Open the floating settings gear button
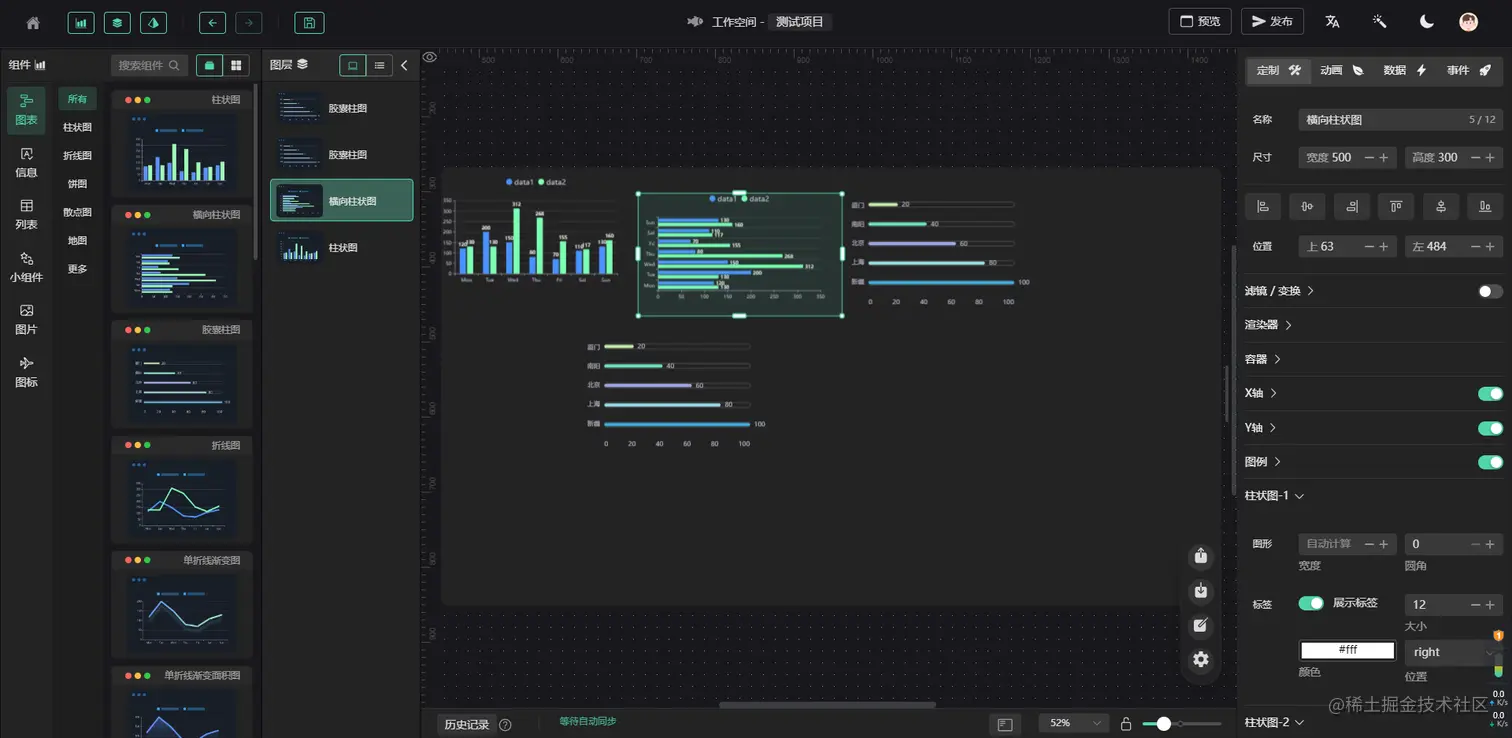1512x738 pixels. click(1201, 659)
